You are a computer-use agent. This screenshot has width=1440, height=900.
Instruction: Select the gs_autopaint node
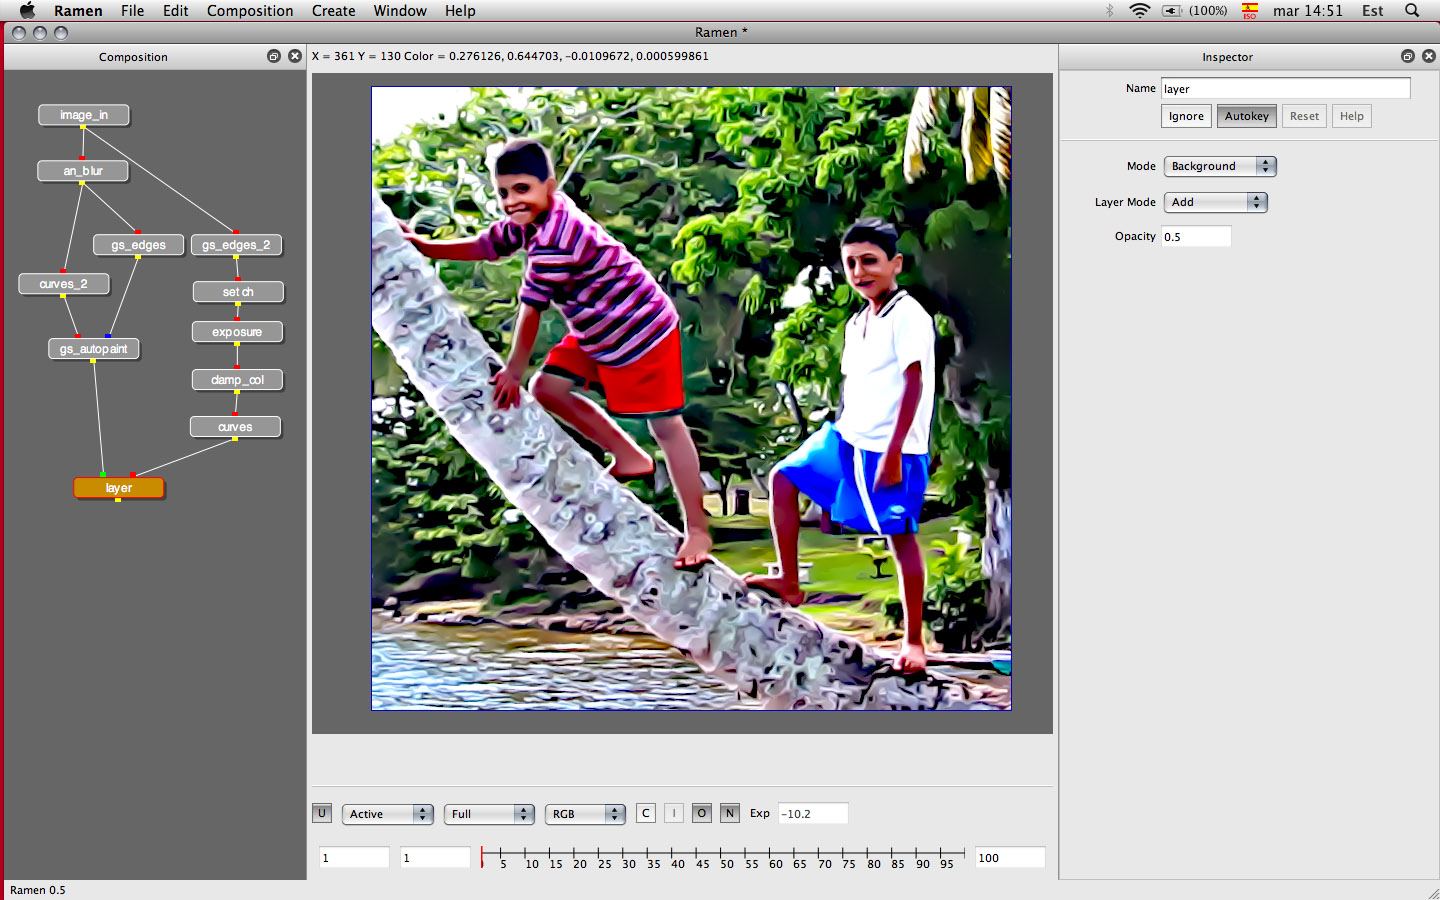(x=94, y=349)
